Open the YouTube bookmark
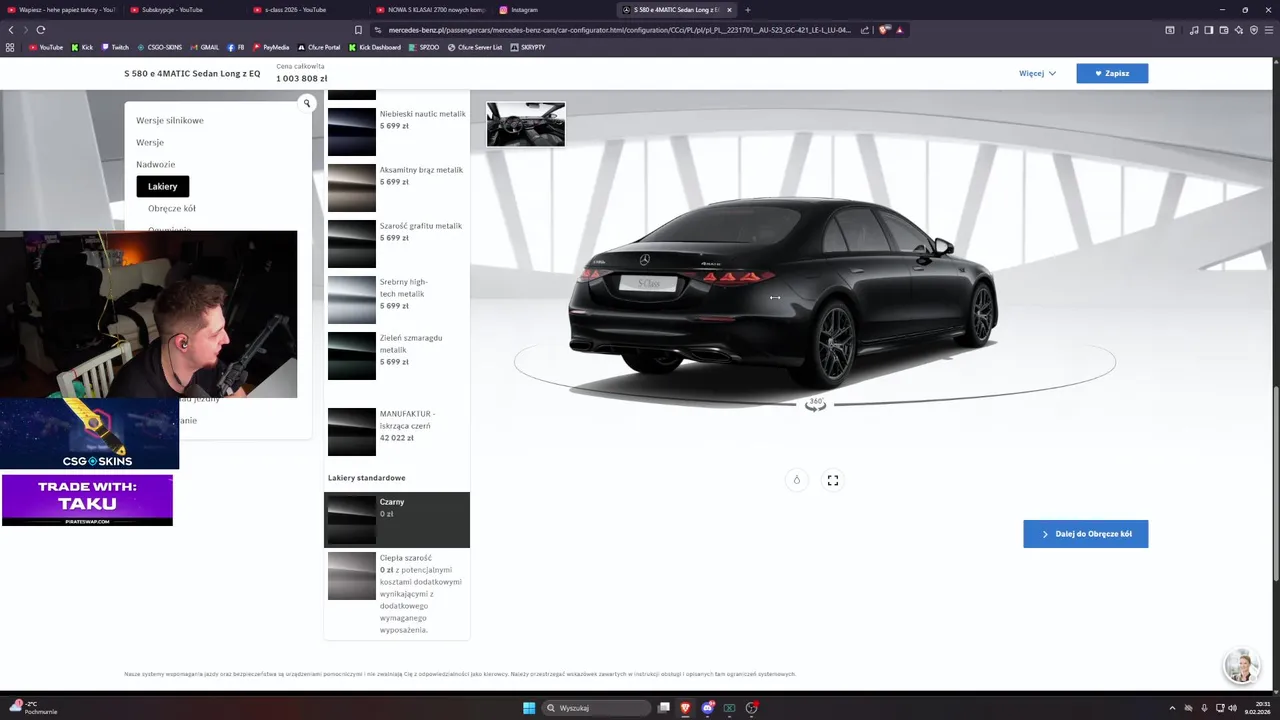The width and height of the screenshot is (1280, 720). 46,47
